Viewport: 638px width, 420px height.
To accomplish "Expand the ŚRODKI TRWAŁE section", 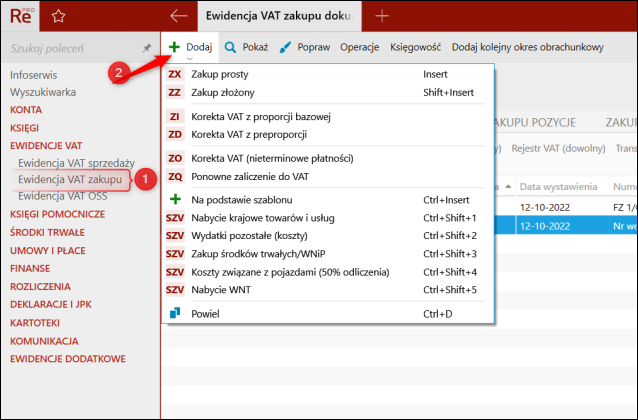I will [49, 232].
